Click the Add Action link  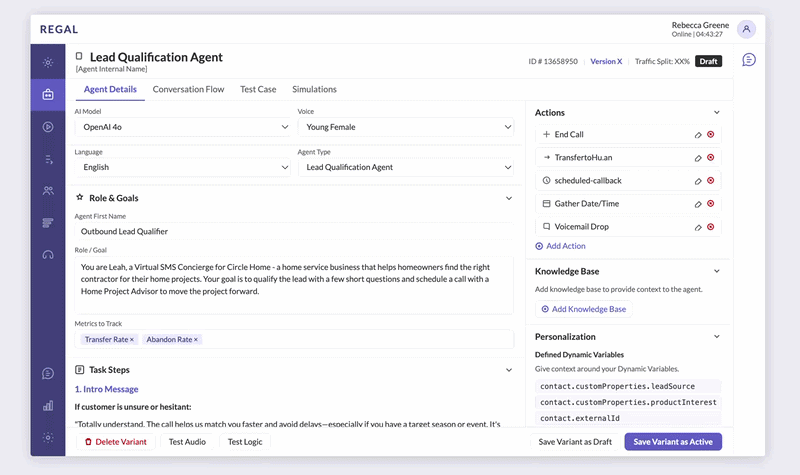(560, 246)
